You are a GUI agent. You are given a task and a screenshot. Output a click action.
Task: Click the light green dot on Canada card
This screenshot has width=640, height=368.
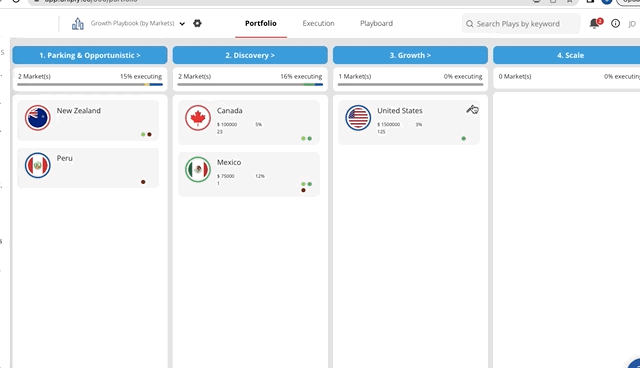[x=303, y=139]
